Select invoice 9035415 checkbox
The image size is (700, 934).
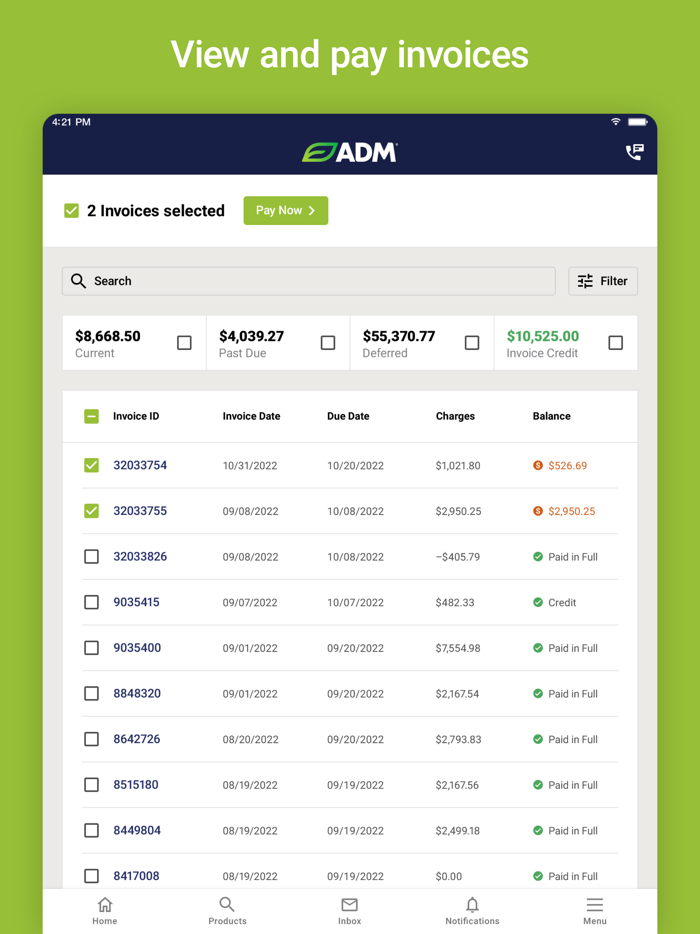coord(91,602)
